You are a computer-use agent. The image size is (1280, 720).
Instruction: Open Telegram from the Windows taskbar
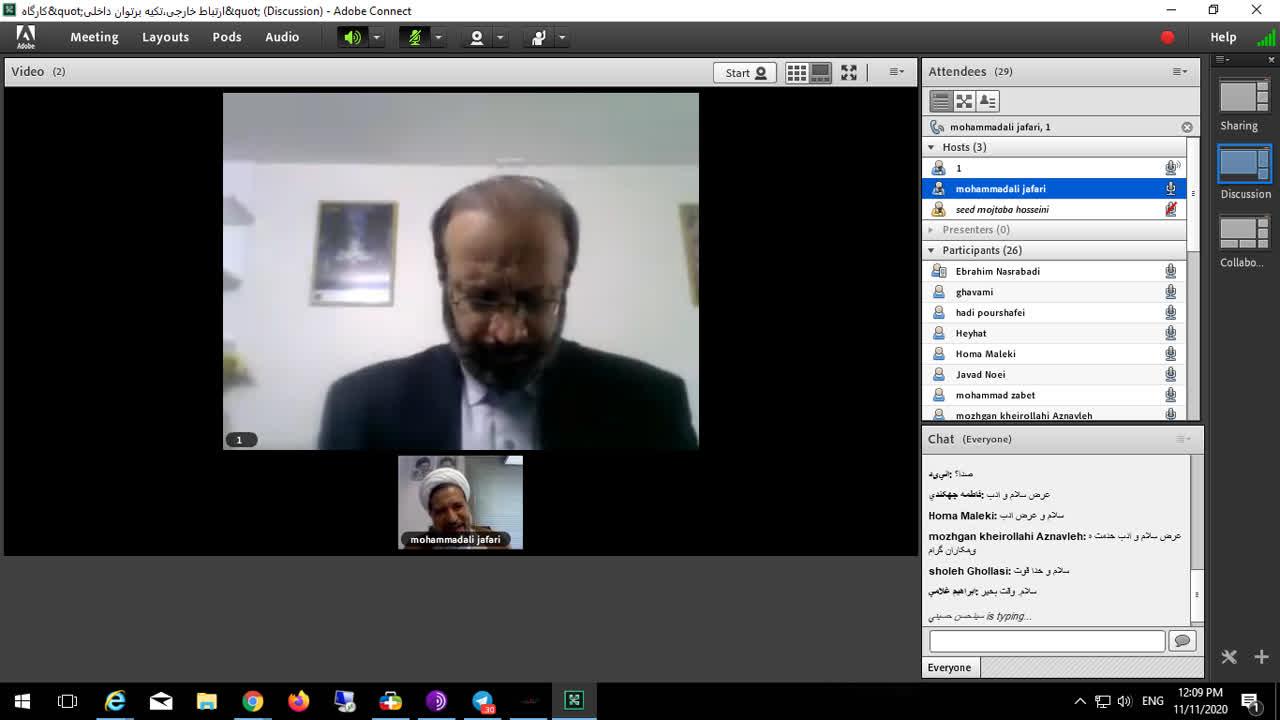(483, 701)
